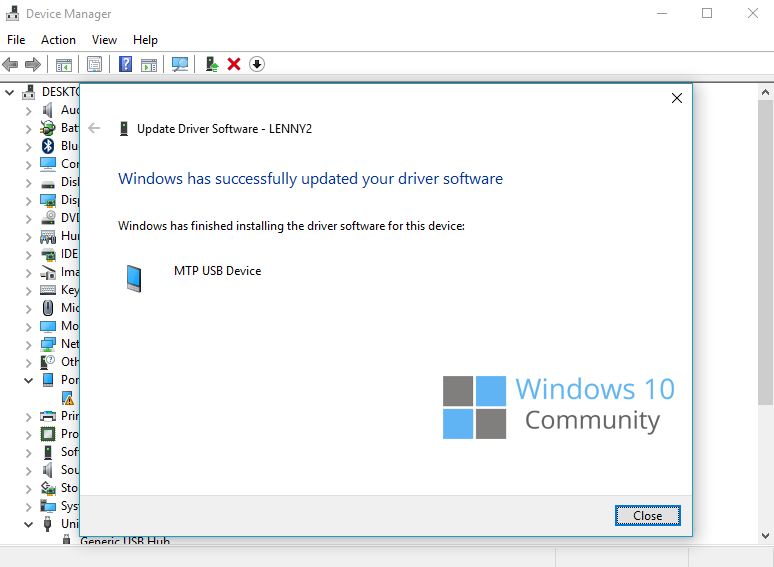This screenshot has height=567, width=774.
Task: Open the Action menu
Action: pos(58,39)
